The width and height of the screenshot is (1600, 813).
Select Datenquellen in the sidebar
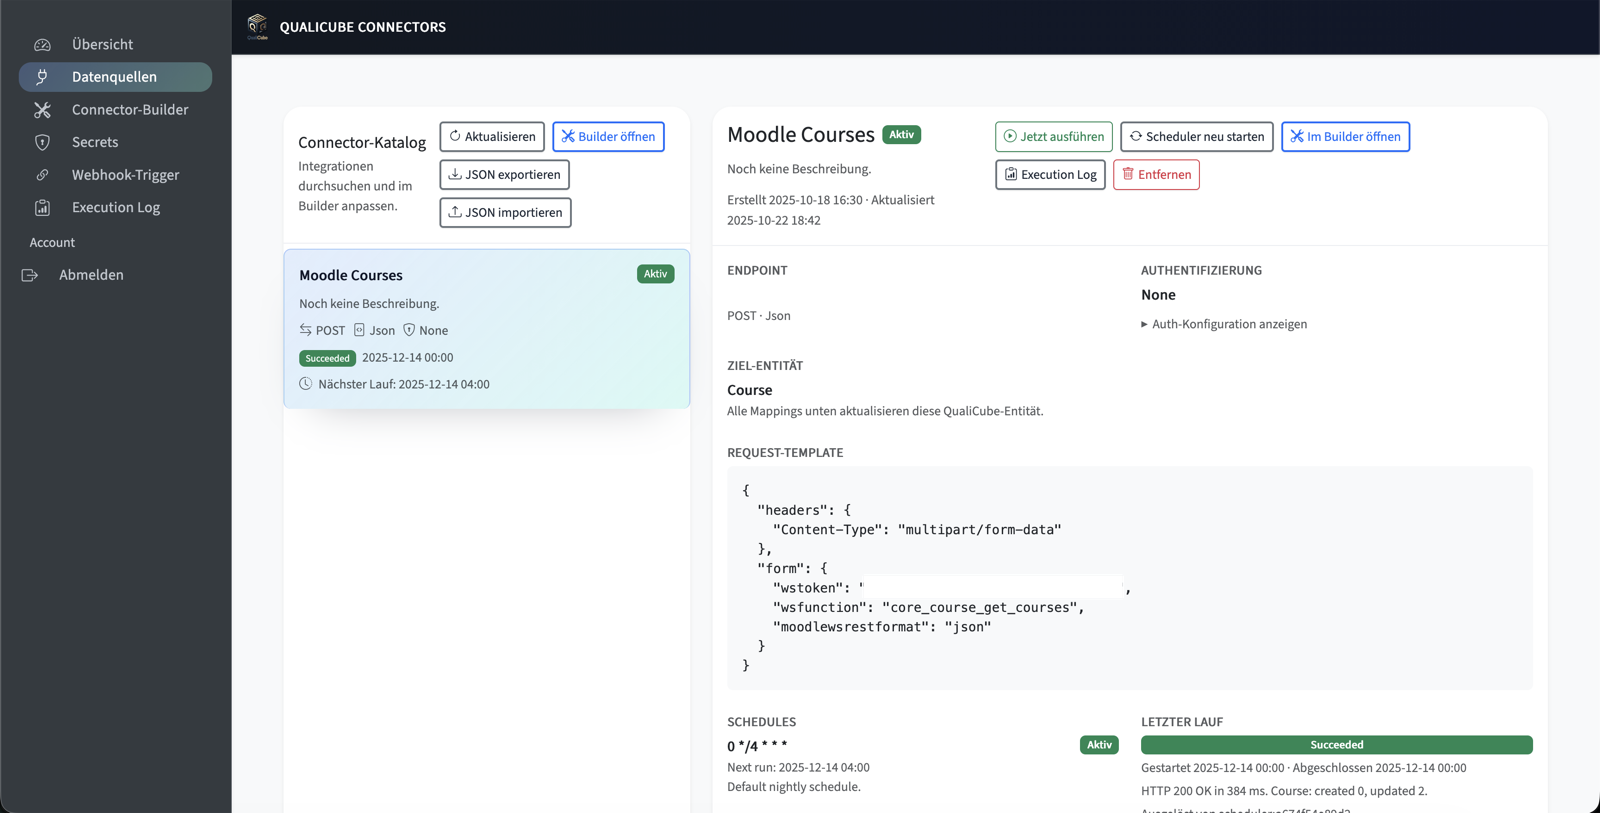point(115,77)
